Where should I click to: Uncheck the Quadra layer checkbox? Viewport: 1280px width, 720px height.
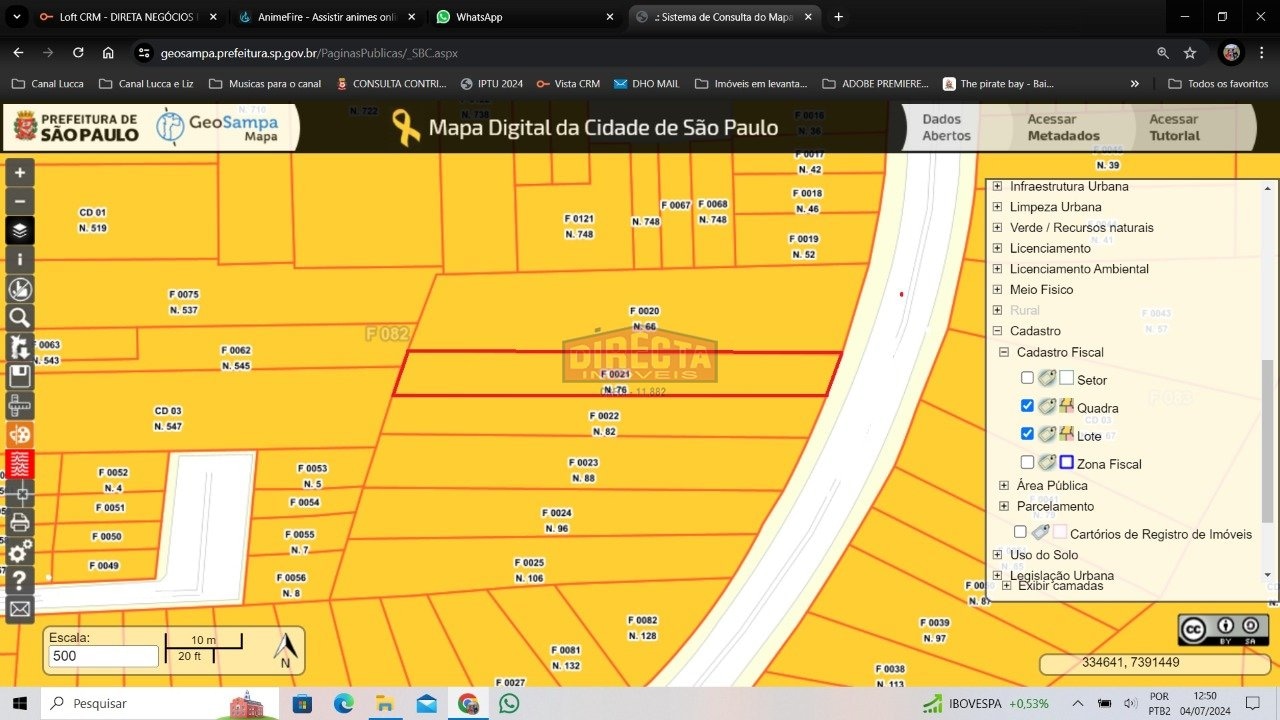1027,406
